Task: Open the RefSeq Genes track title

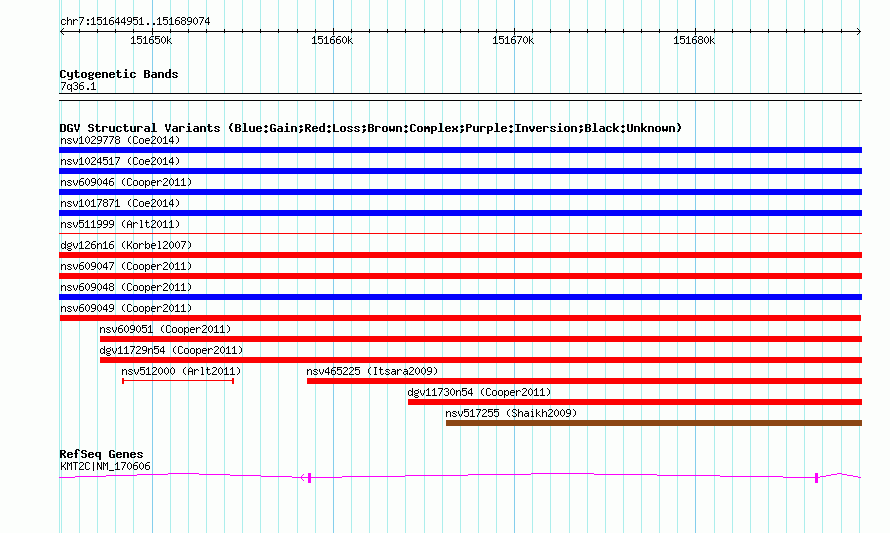Action: click(101, 454)
